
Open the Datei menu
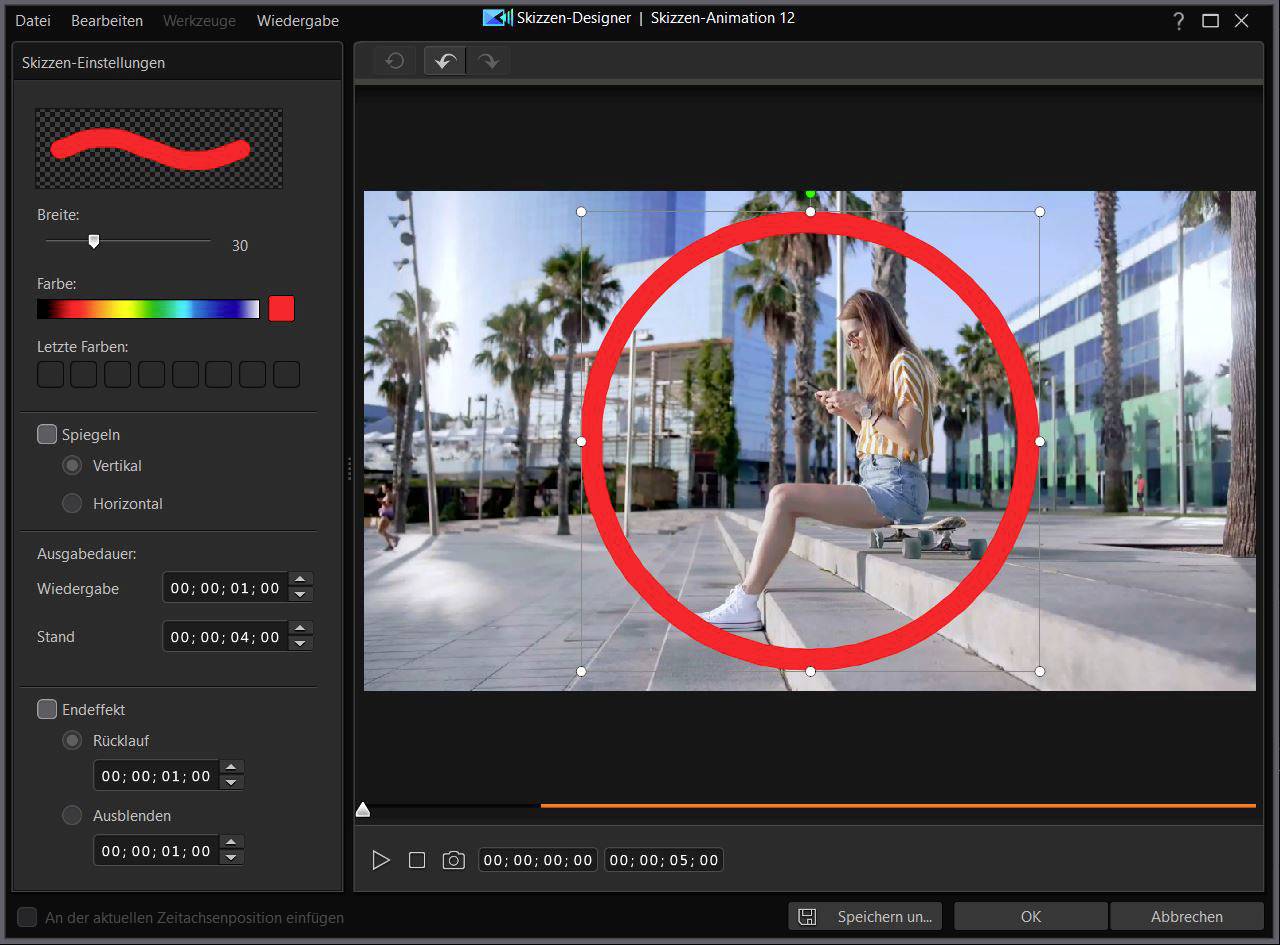(33, 21)
